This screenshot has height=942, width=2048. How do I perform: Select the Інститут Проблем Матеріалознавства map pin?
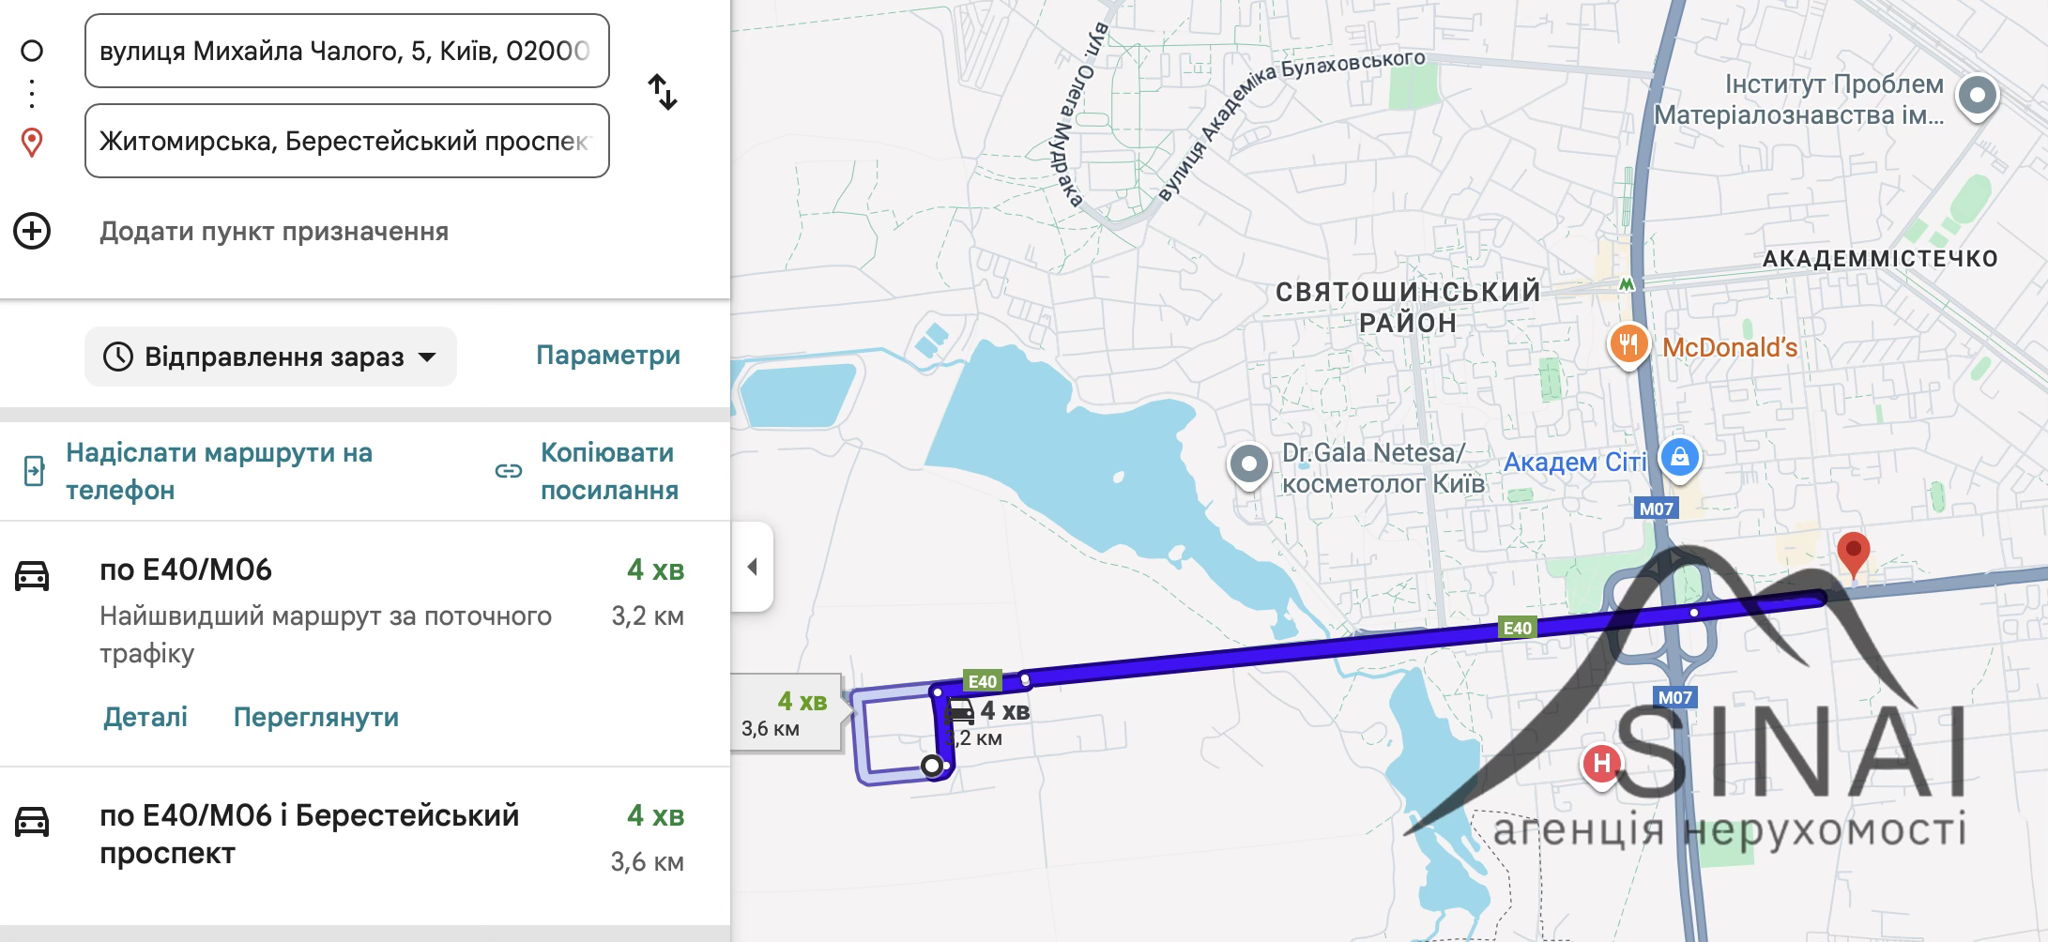point(1977,97)
